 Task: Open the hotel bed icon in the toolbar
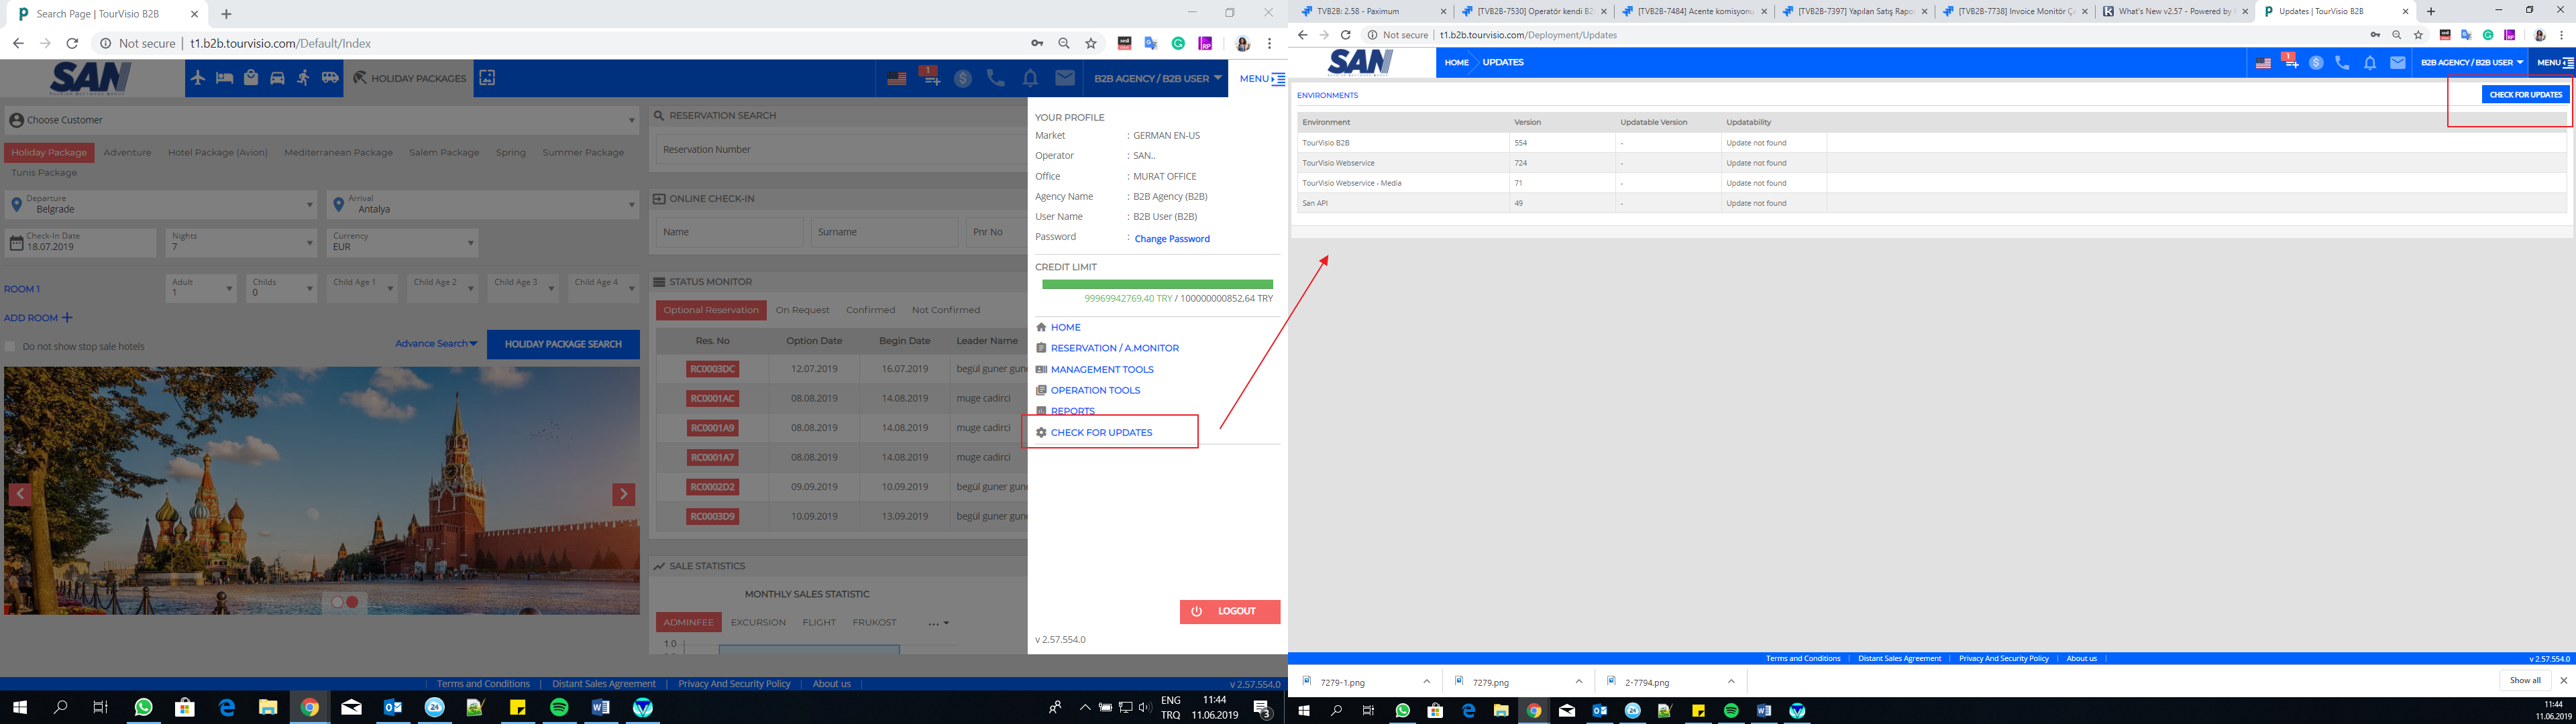click(x=224, y=78)
